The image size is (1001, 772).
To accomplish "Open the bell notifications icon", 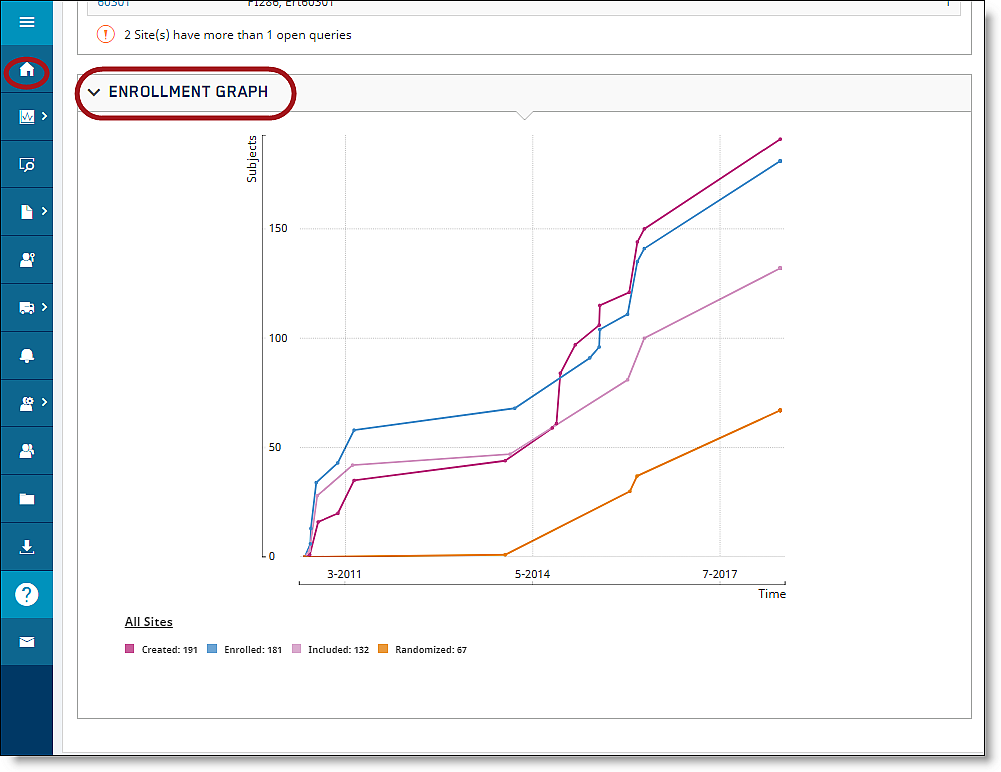I will click(x=27, y=356).
